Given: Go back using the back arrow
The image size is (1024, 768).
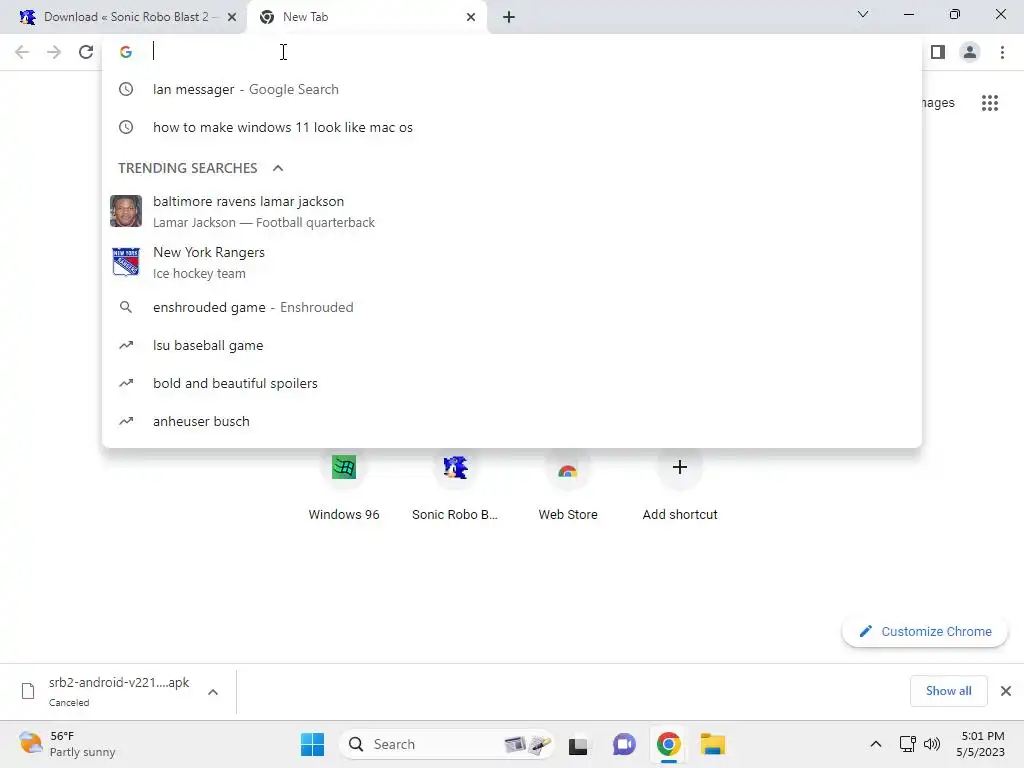Looking at the screenshot, I should pos(22,52).
